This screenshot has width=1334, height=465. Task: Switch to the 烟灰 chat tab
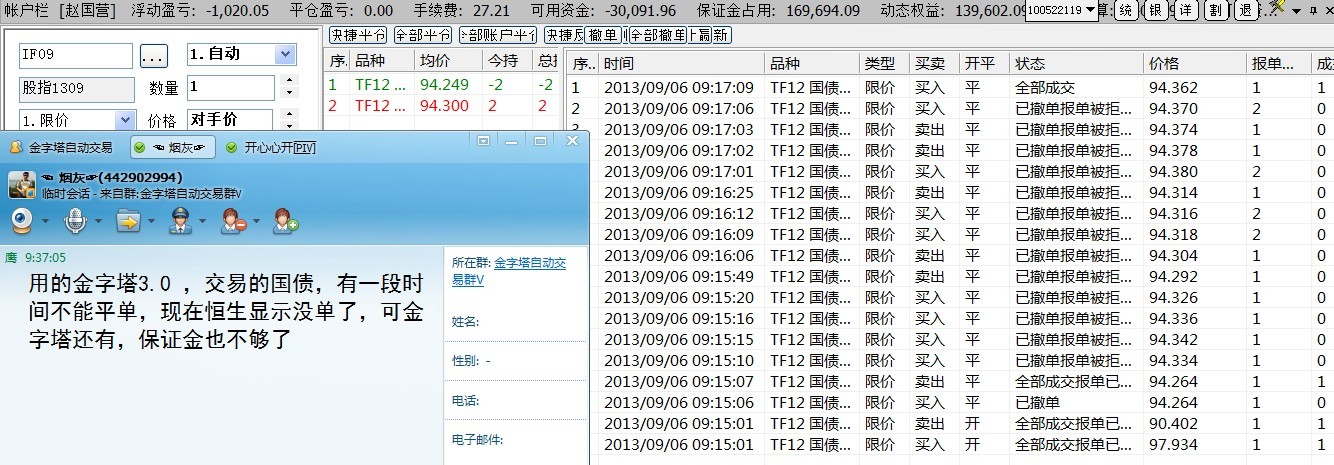(174, 148)
